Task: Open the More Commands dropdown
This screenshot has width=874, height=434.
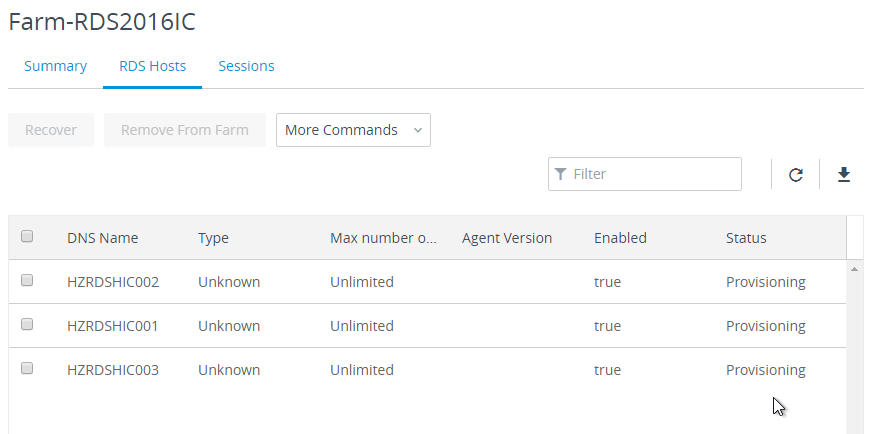Action: (x=353, y=130)
